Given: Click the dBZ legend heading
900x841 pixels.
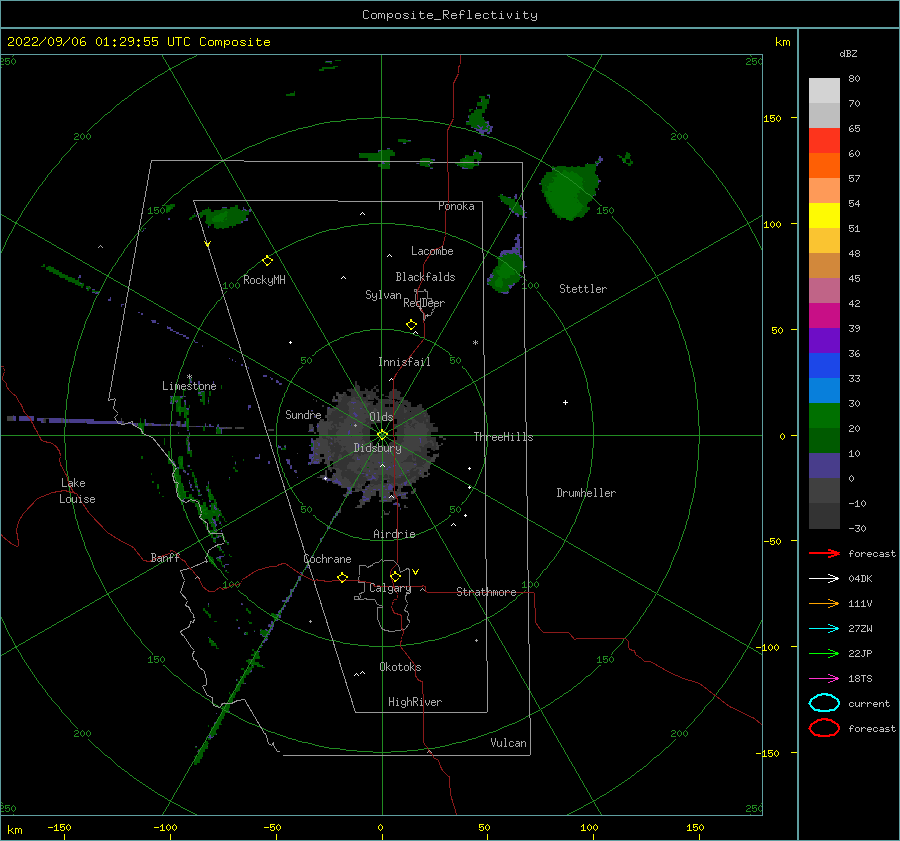Looking at the screenshot, I should point(848,53).
